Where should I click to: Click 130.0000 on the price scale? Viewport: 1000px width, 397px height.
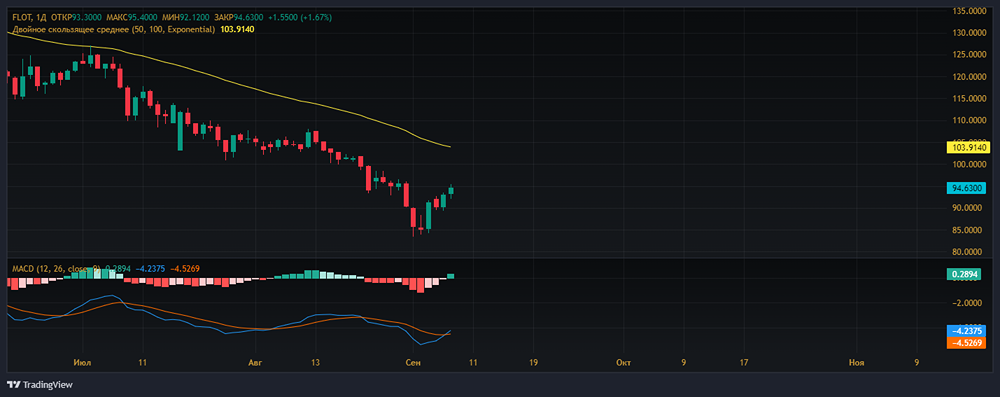(968, 33)
